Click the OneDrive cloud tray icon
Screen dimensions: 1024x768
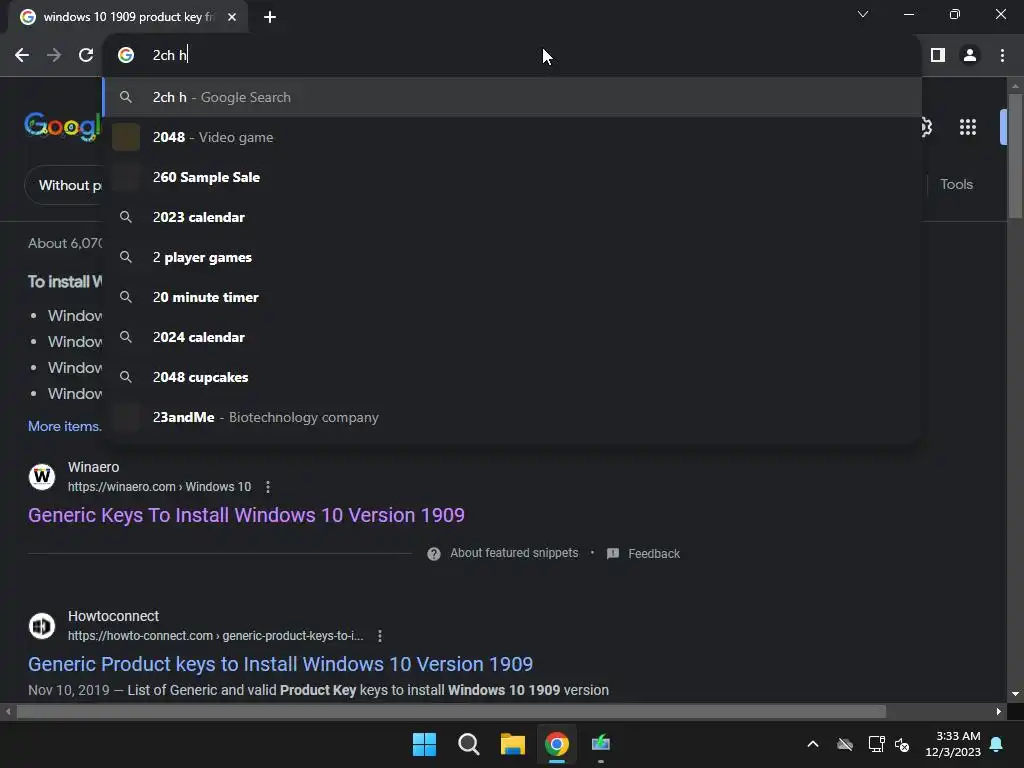click(x=845, y=744)
